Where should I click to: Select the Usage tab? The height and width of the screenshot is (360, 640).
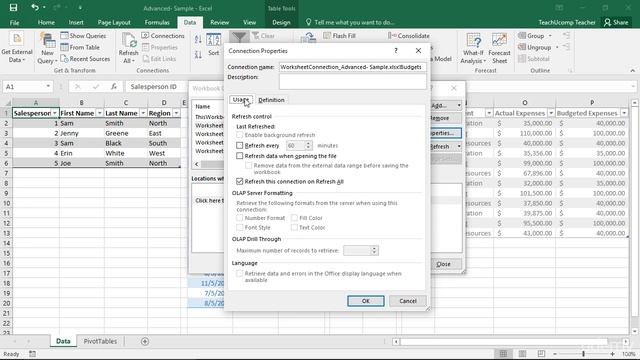coord(241,100)
